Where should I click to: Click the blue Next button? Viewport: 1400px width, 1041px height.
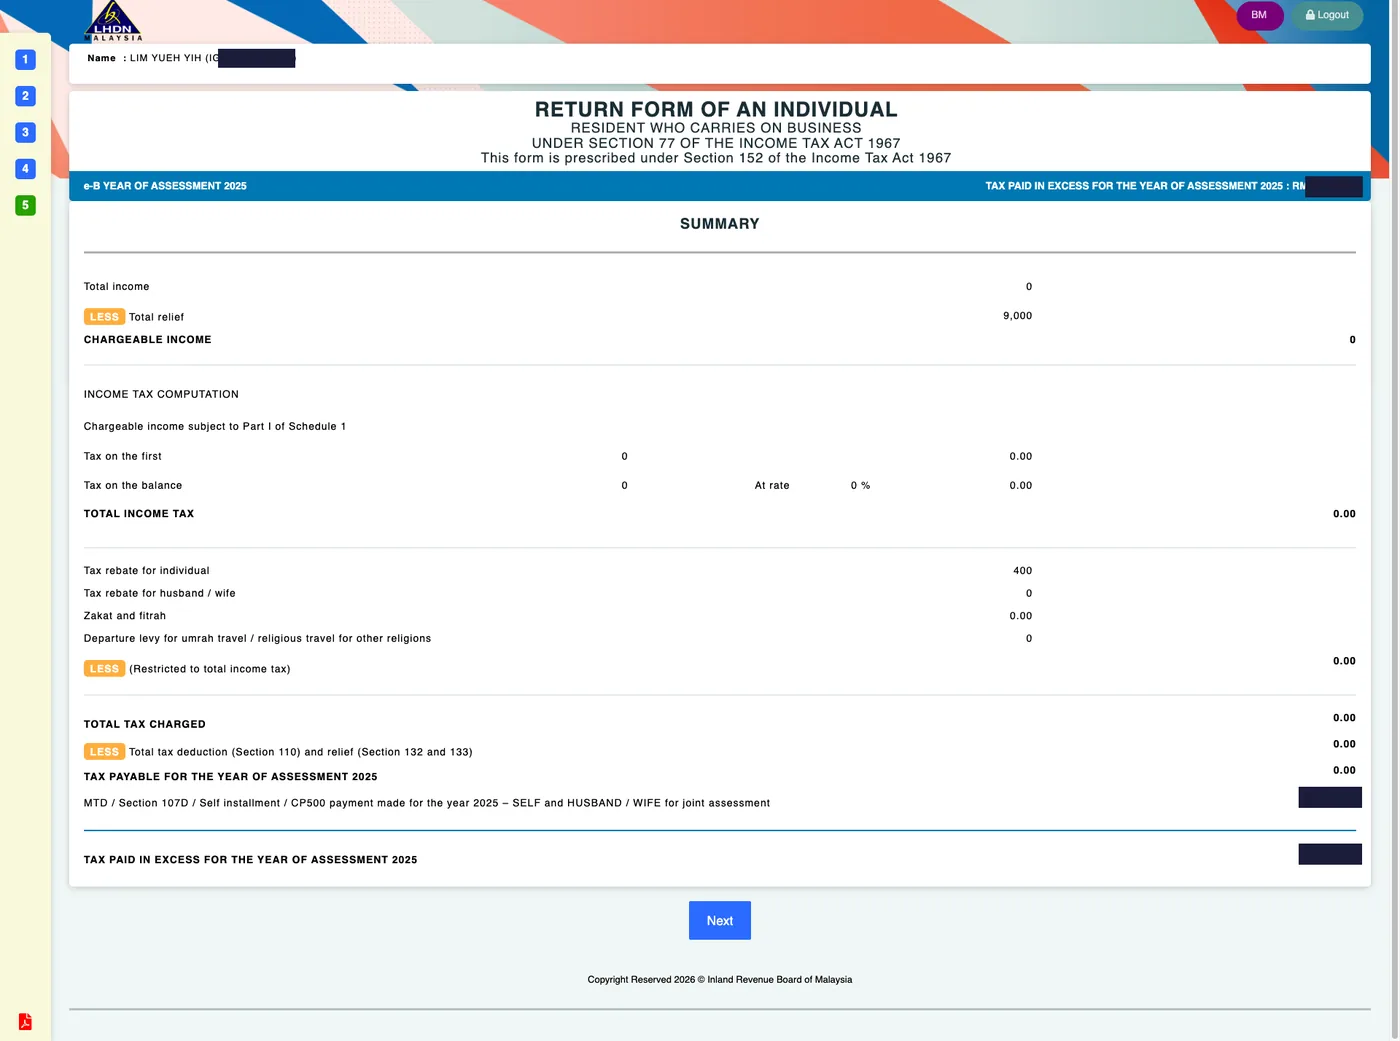pyautogui.click(x=720, y=921)
